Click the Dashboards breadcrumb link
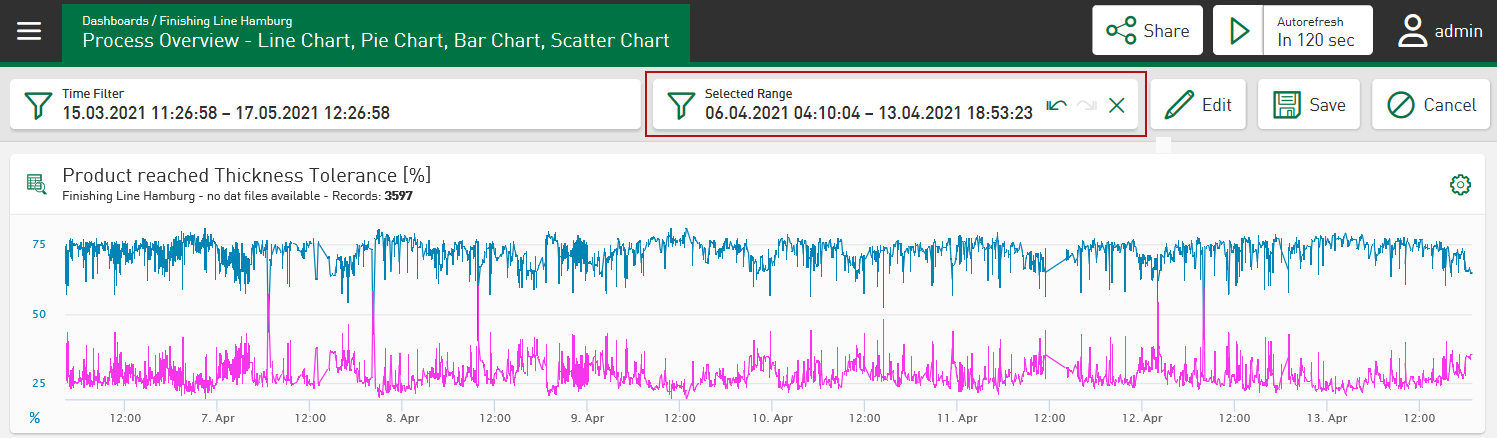The height and width of the screenshot is (438, 1497). [113, 20]
